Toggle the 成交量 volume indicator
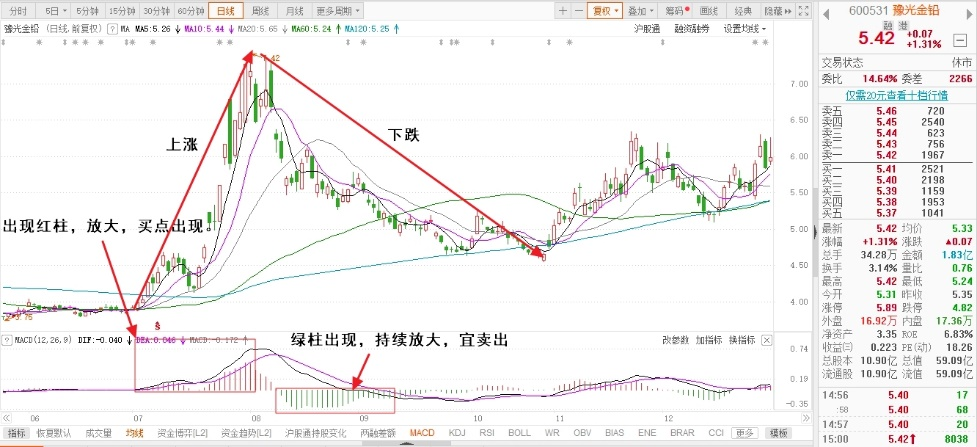This screenshot has width=977, height=447. pyautogui.click(x=98, y=434)
